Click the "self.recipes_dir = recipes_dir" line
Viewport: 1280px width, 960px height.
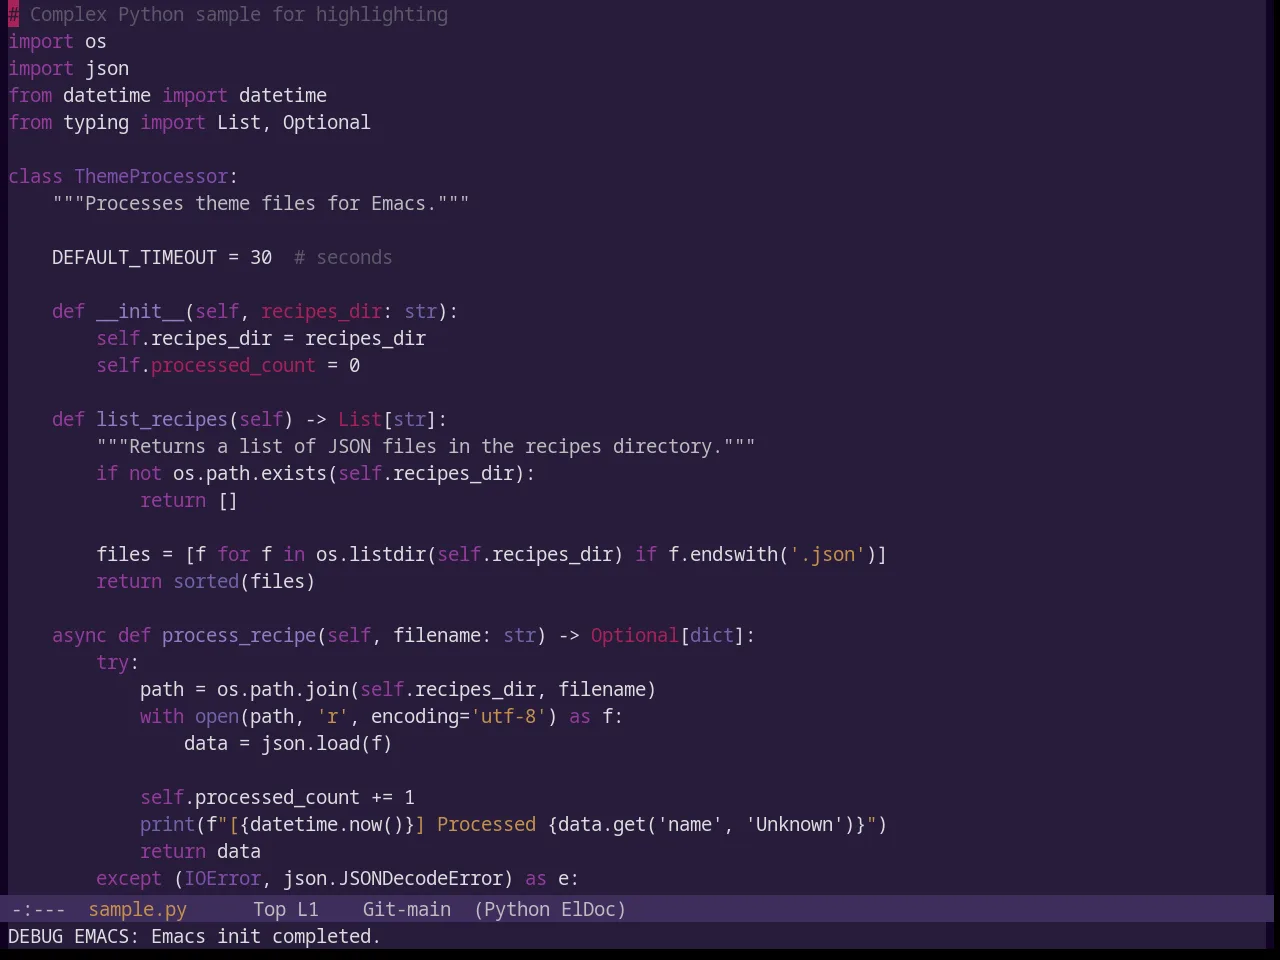[261, 338]
